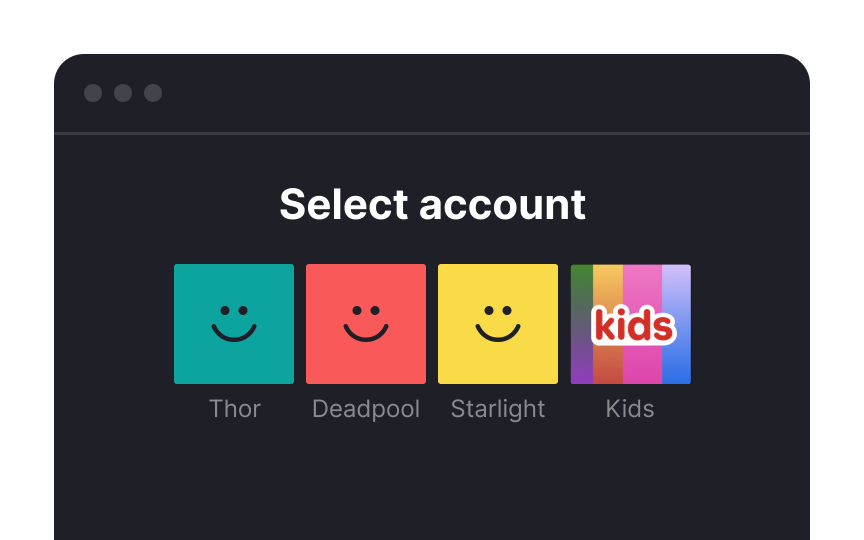Click the first window control dot
This screenshot has height=540, width=864.
click(93, 93)
